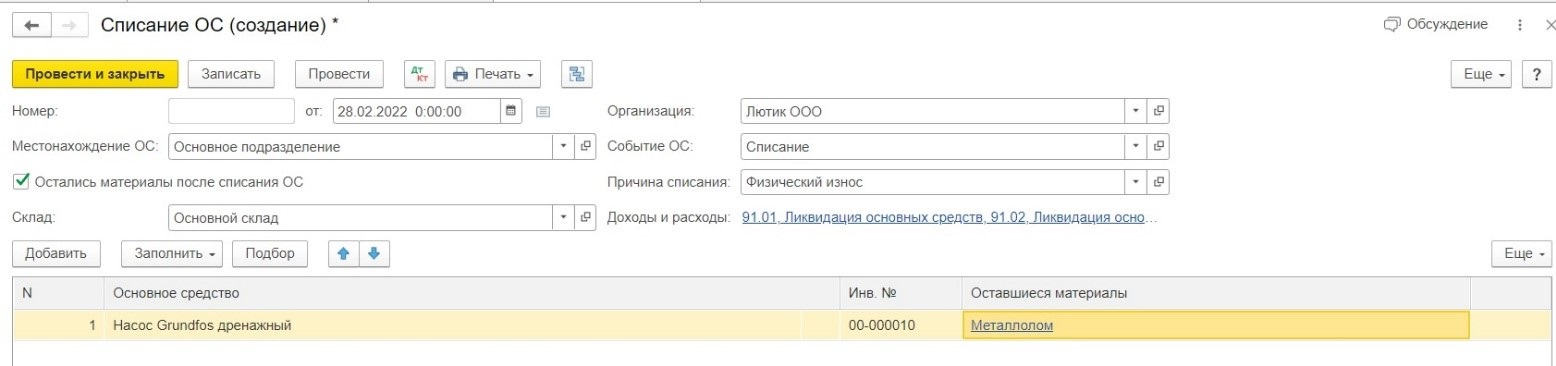1556x366 pixels.
Task: Open the Печать print menu
Action: coord(493,74)
